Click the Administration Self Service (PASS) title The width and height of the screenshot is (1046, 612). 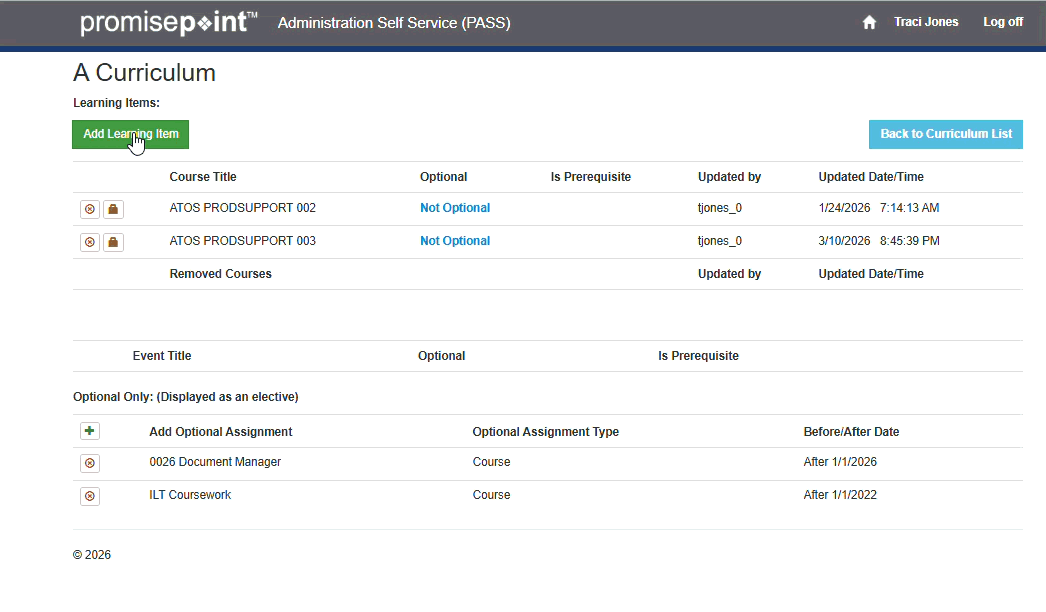click(x=394, y=23)
